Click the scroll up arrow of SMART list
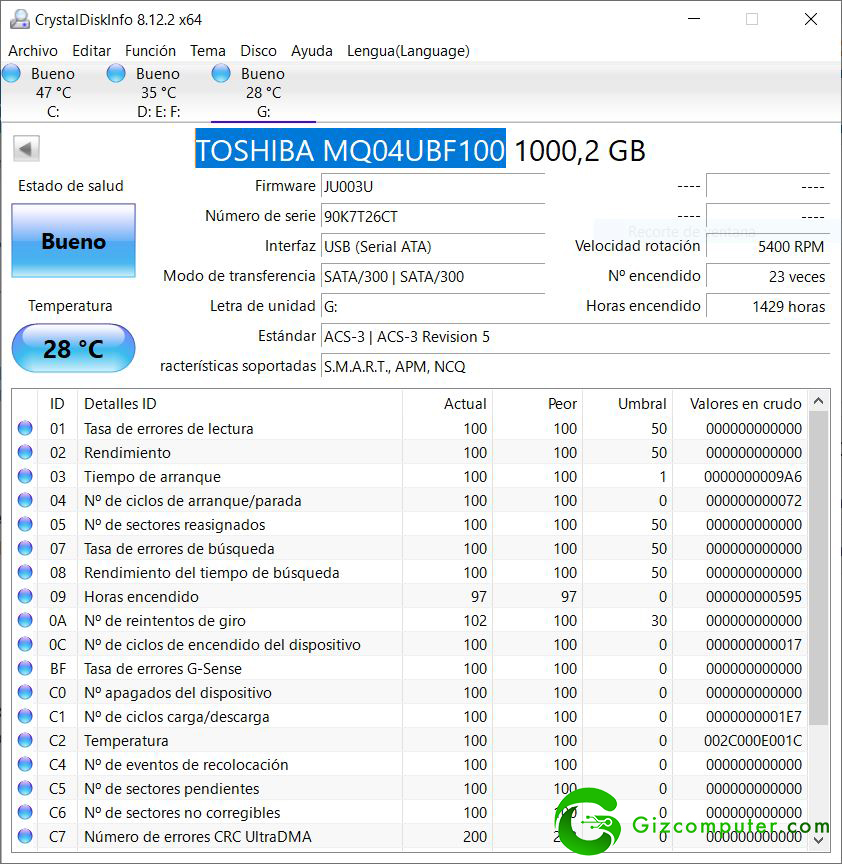Image resolution: width=842 pixels, height=864 pixels. pos(819,401)
